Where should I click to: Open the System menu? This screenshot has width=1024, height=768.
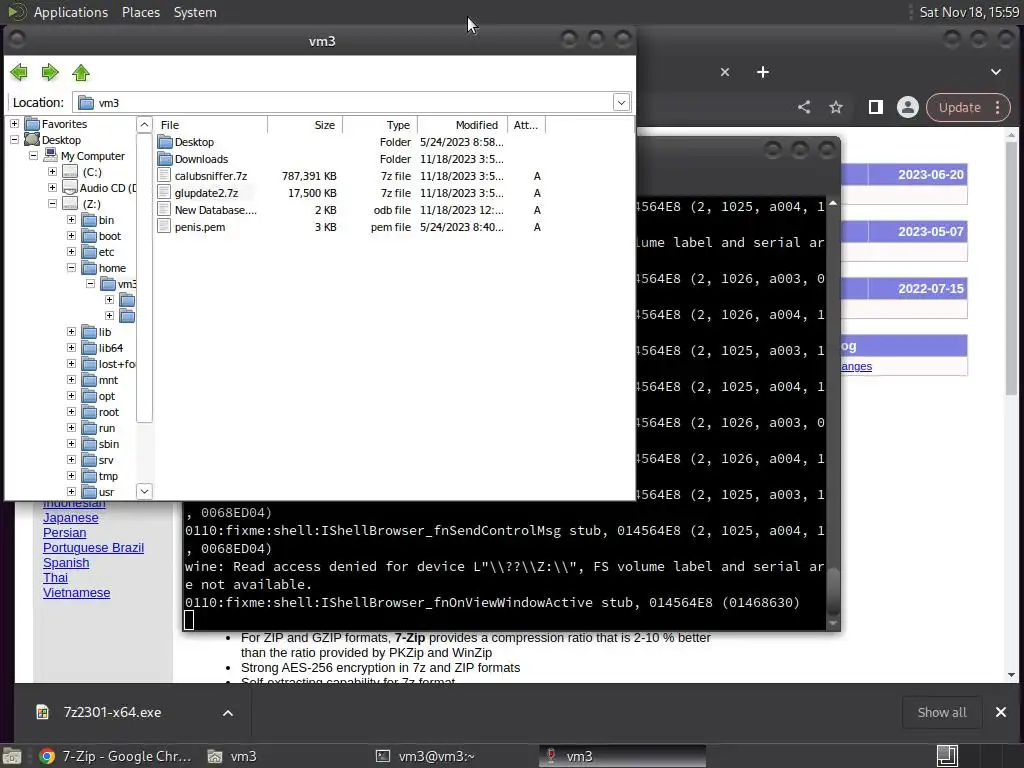click(195, 12)
